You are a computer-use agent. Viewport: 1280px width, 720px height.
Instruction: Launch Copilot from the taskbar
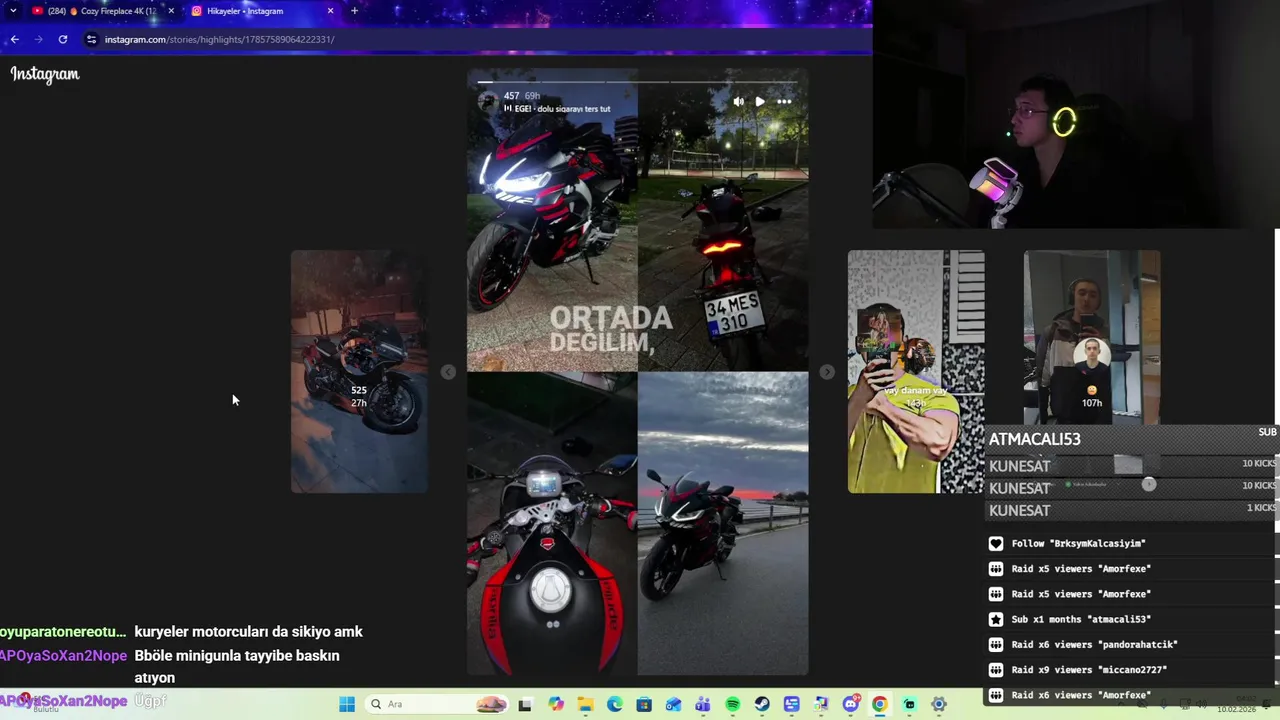556,704
